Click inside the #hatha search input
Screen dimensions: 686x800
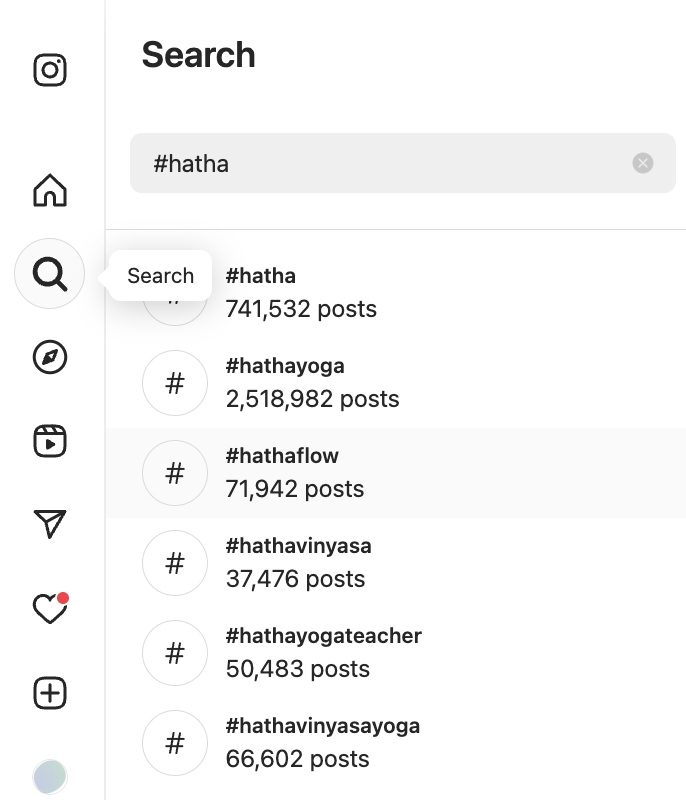point(403,163)
